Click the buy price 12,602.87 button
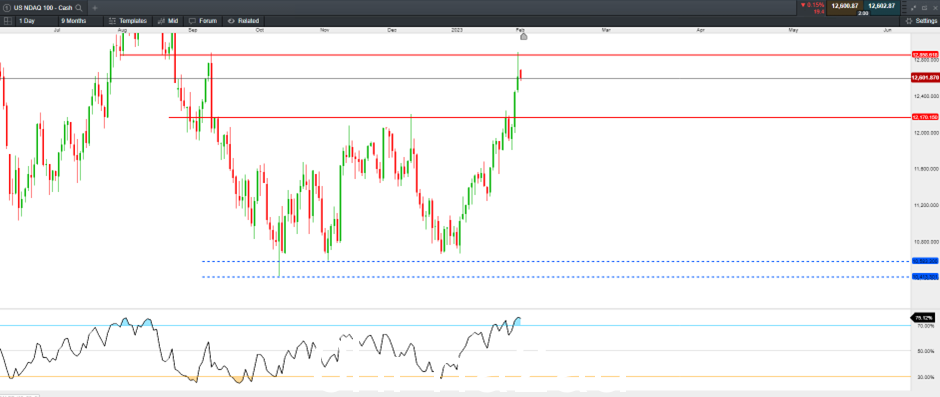940x397 pixels. tap(881, 6)
